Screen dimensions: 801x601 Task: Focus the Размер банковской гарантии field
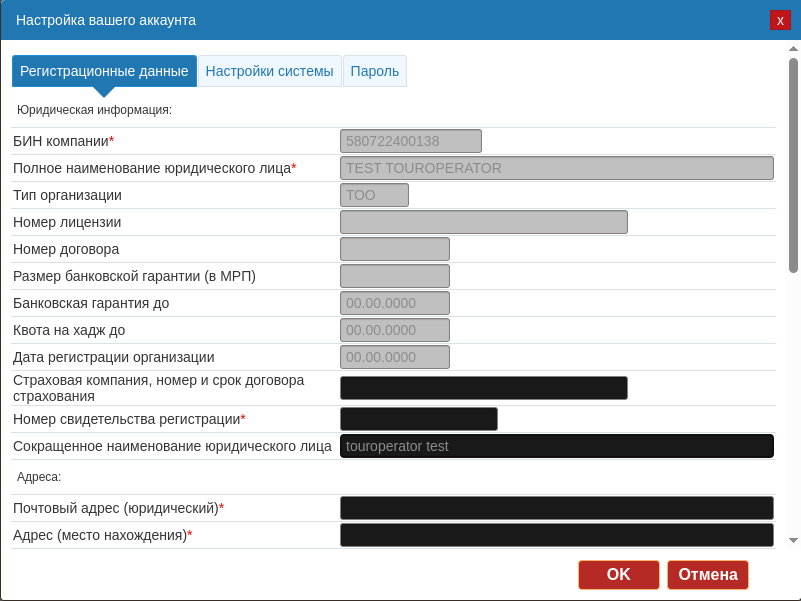pos(394,276)
